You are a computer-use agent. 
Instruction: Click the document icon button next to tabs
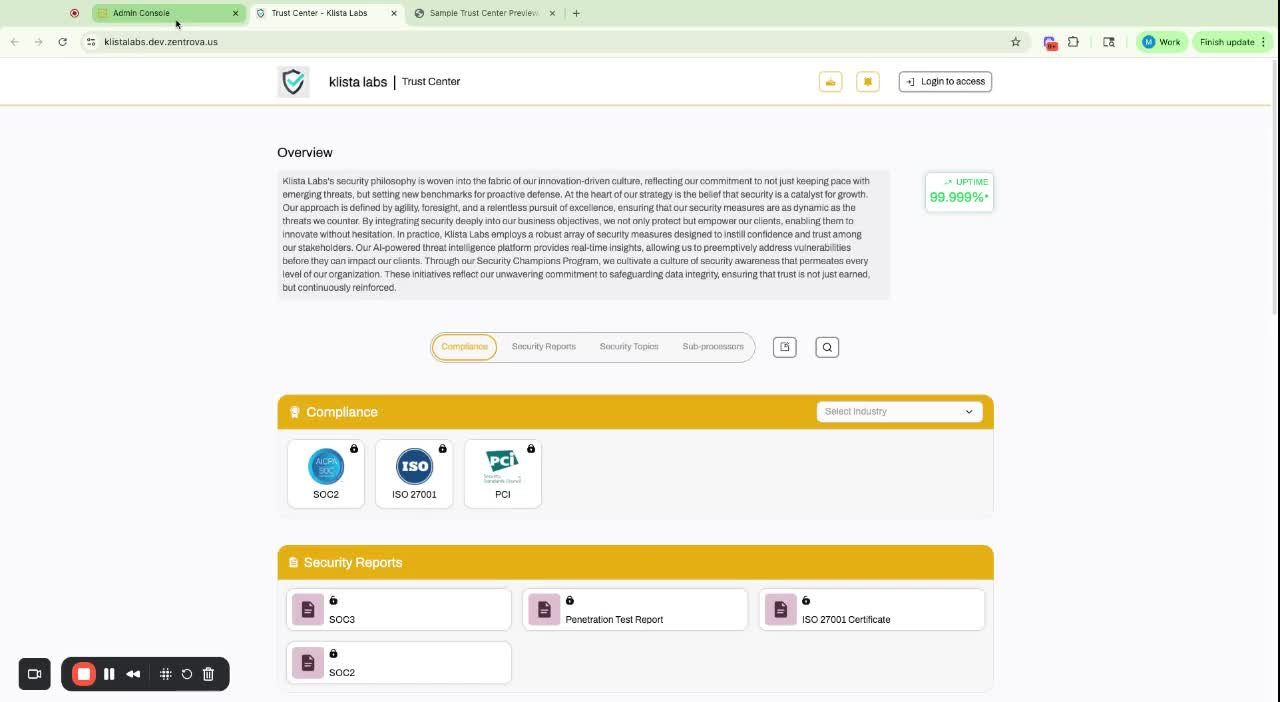[x=785, y=347]
